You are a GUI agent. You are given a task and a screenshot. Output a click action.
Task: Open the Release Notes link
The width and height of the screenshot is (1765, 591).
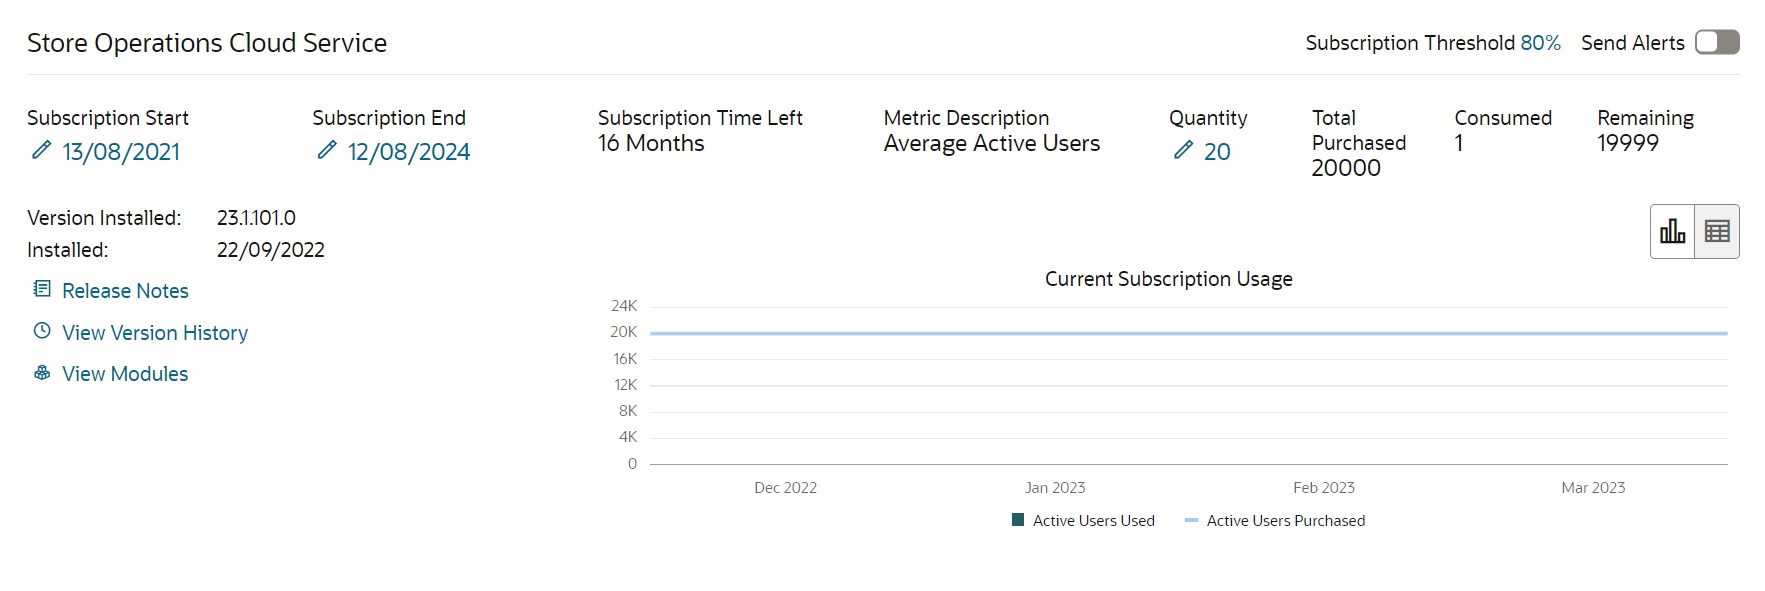tap(125, 291)
